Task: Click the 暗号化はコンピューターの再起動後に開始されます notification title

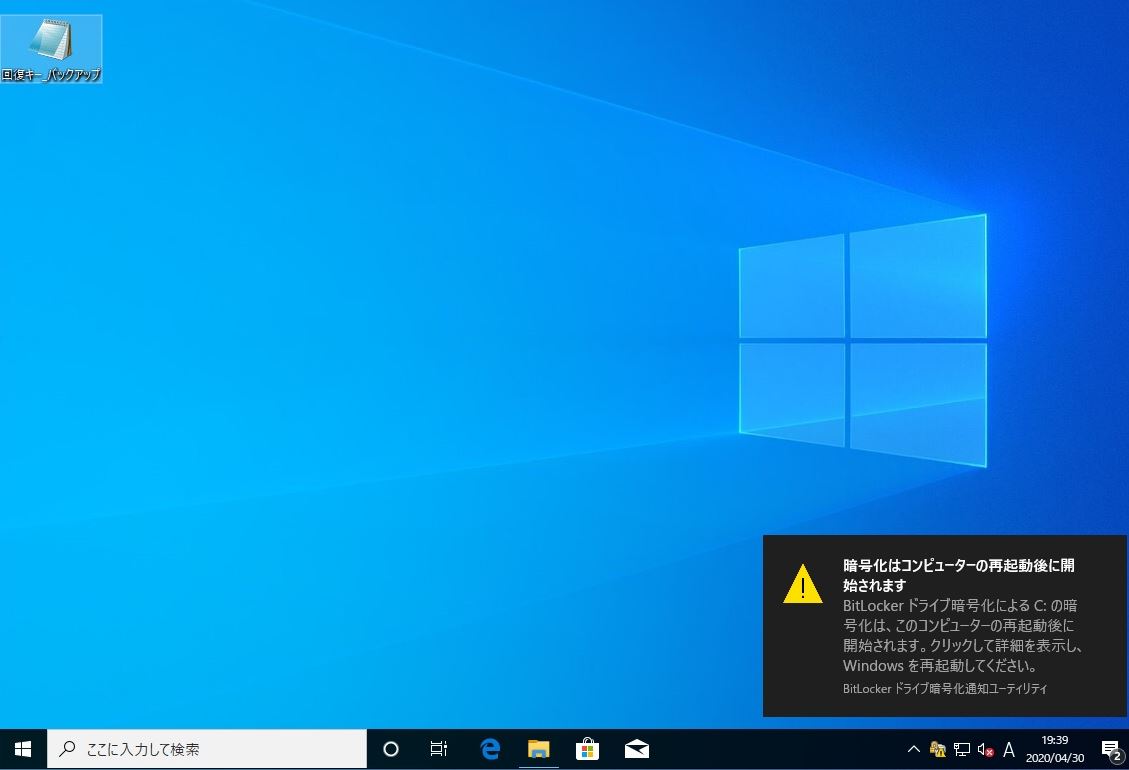Action: point(959,575)
